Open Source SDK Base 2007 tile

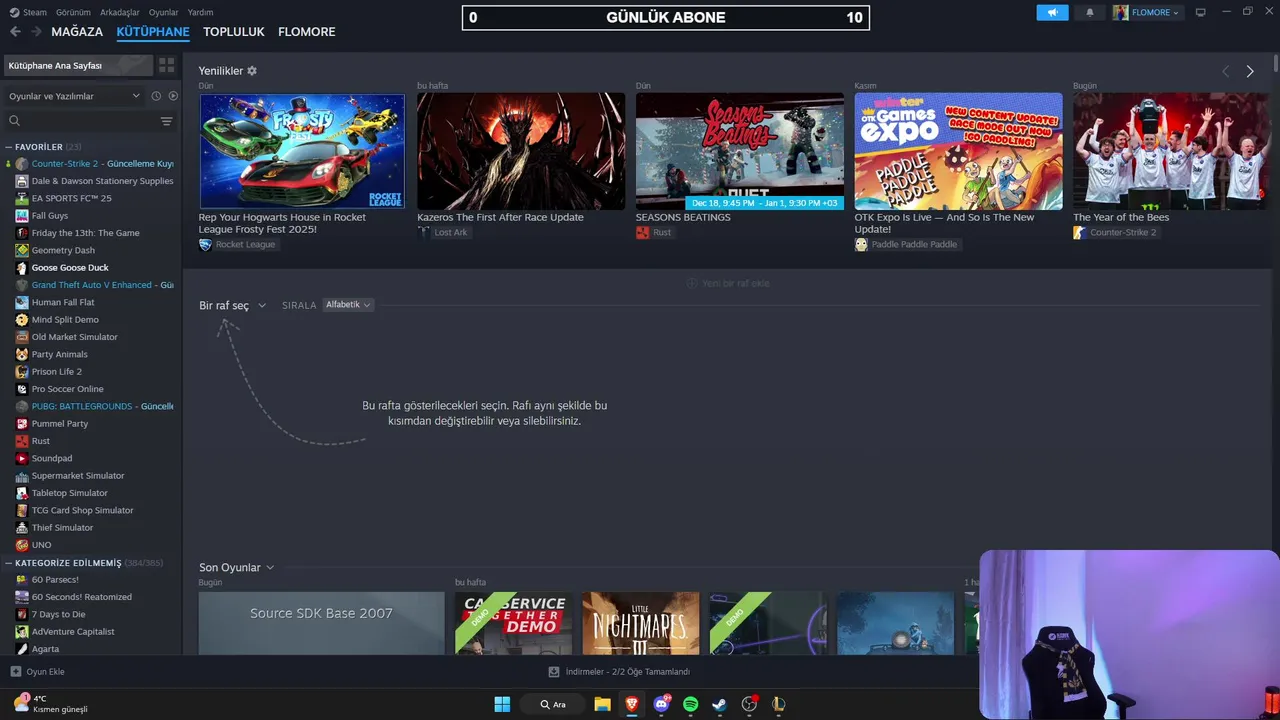[321, 623]
